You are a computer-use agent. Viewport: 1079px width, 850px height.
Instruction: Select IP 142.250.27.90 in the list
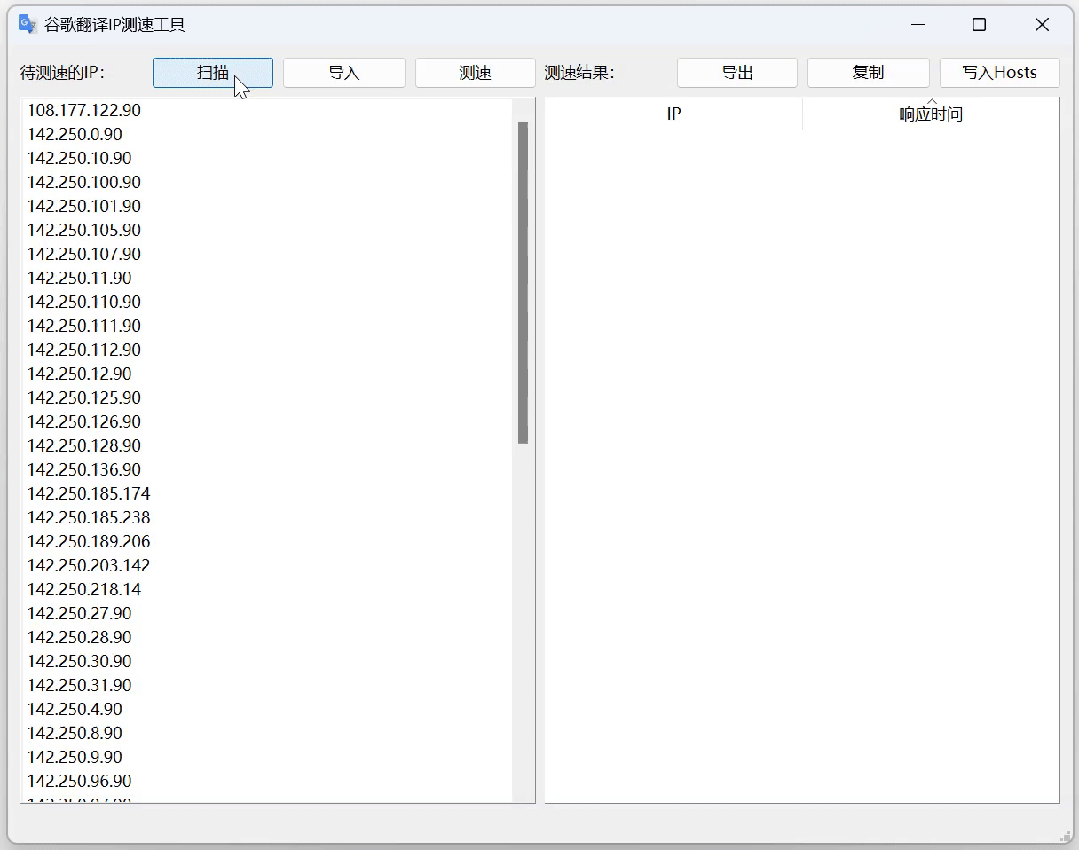point(79,613)
